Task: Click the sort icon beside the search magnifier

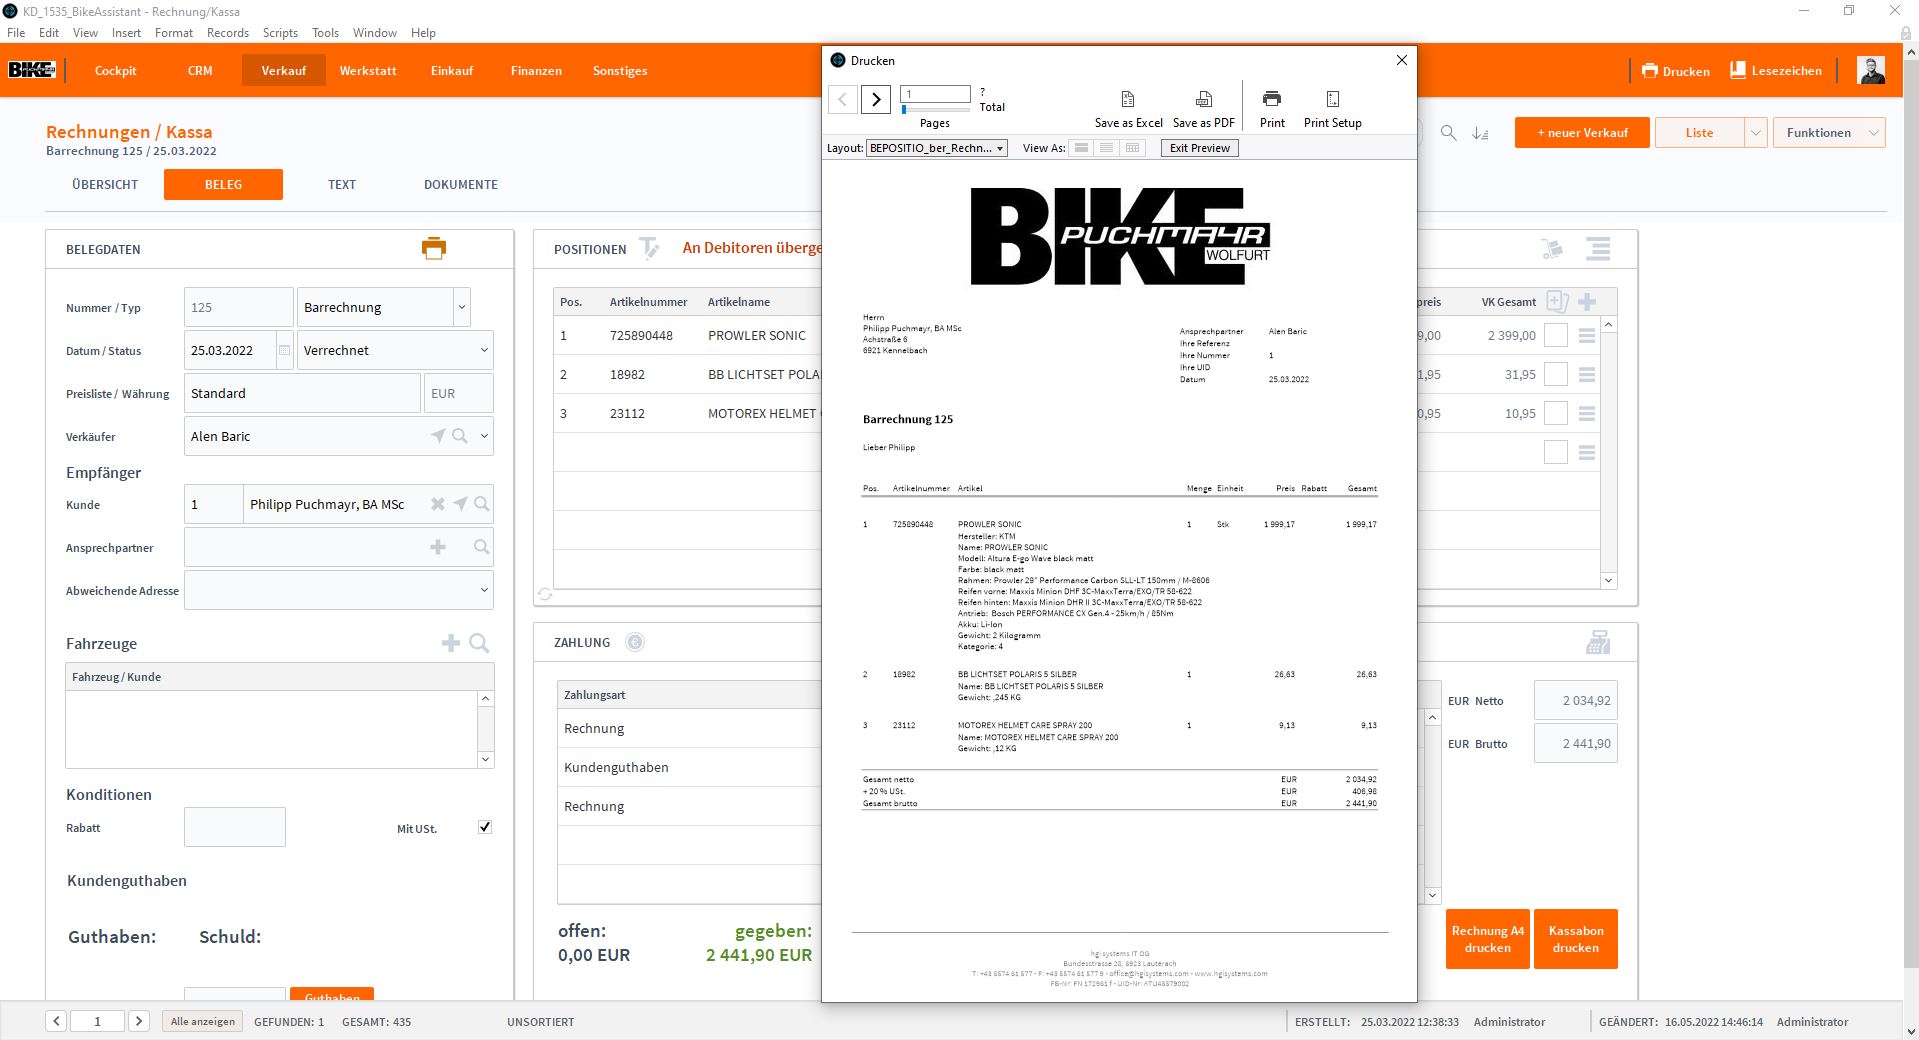Action: pyautogui.click(x=1481, y=132)
